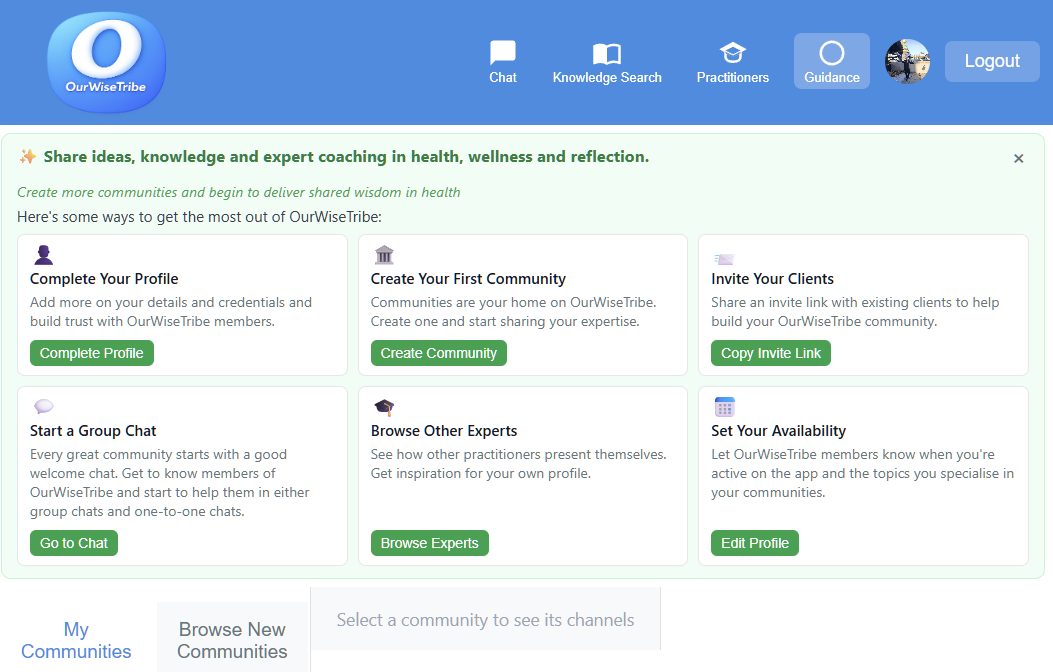Click the person icon above Complete Your Profile
Screen dimensions: 1053x672
click(x=43, y=255)
